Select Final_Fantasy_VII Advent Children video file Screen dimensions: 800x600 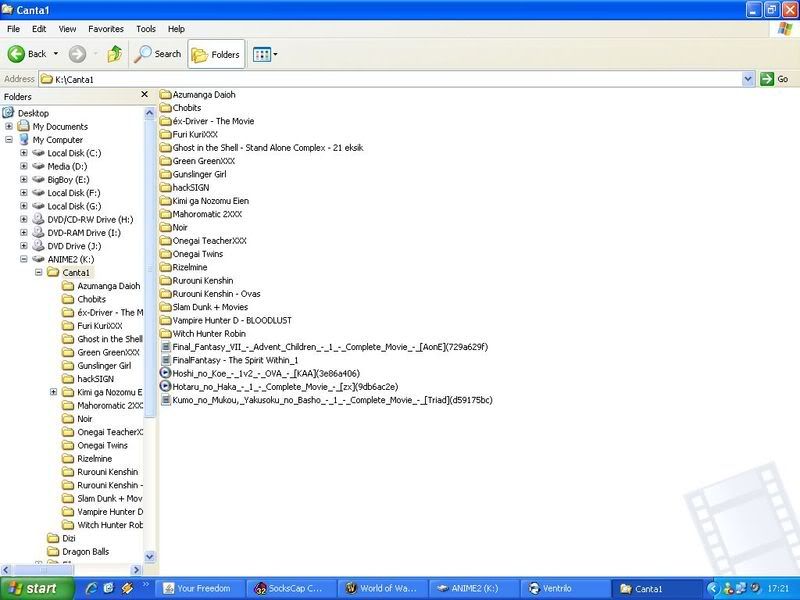tap(324, 346)
